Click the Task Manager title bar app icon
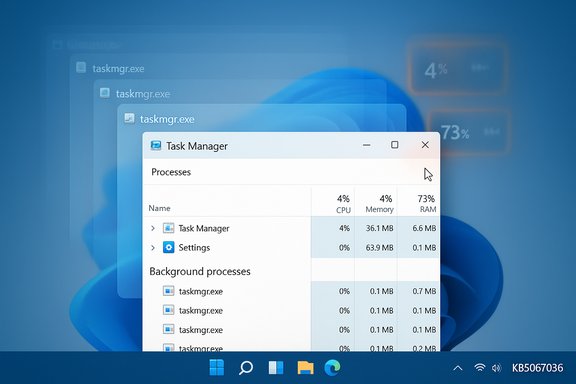The image size is (576, 384). click(x=156, y=146)
